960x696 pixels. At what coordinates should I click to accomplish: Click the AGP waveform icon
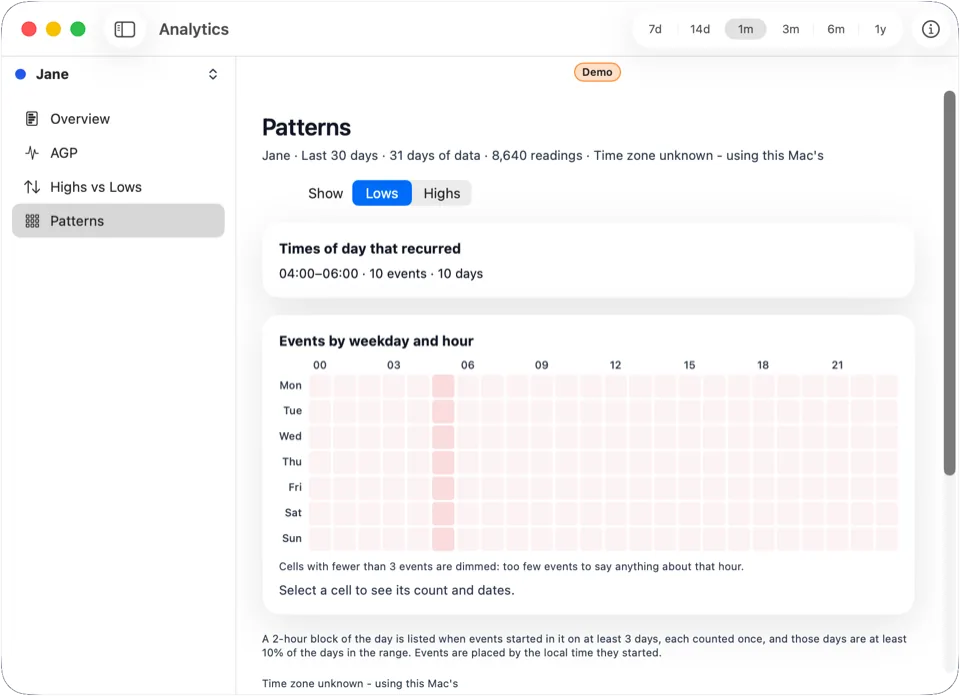32,153
